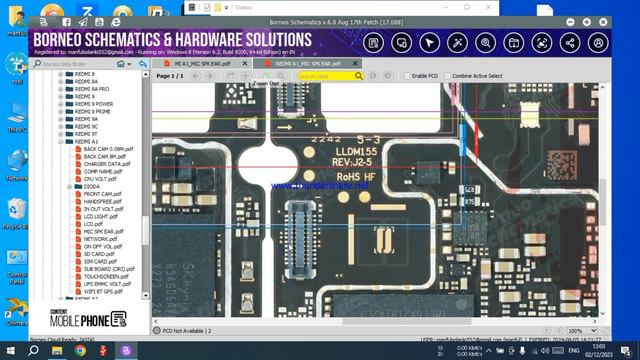
Task: Open File Explorer from the taskbar
Action: click(57, 351)
